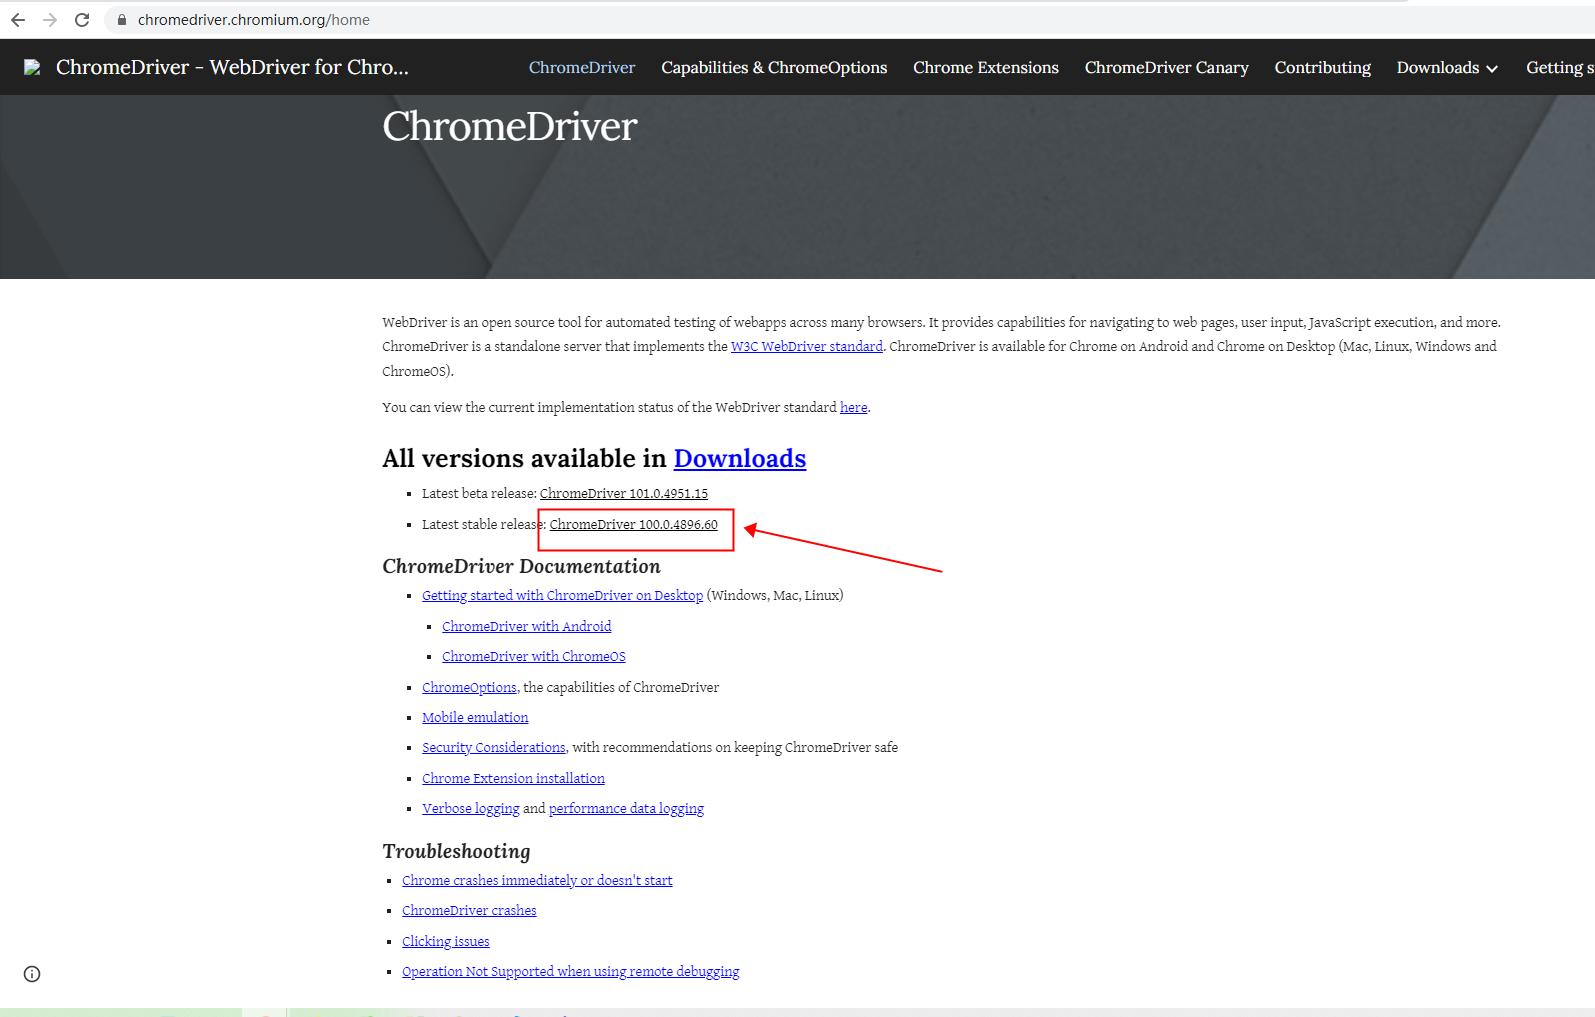The height and width of the screenshot is (1017, 1595).
Task: Open Chrome crashes immediately or doesn't start
Action: coord(537,880)
